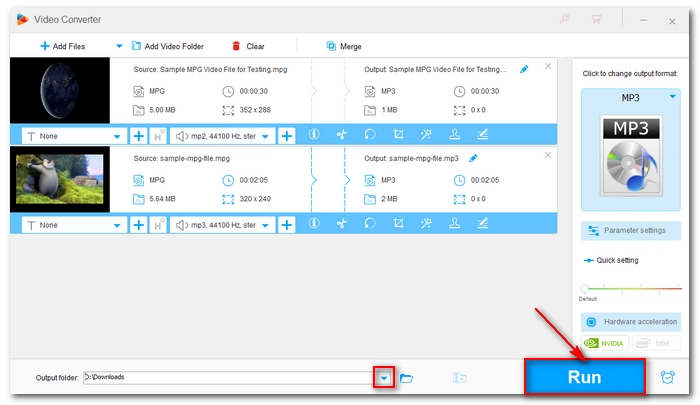The image size is (700, 405).
Task: Apply effects to sample-mpg-file video
Action: point(426,223)
